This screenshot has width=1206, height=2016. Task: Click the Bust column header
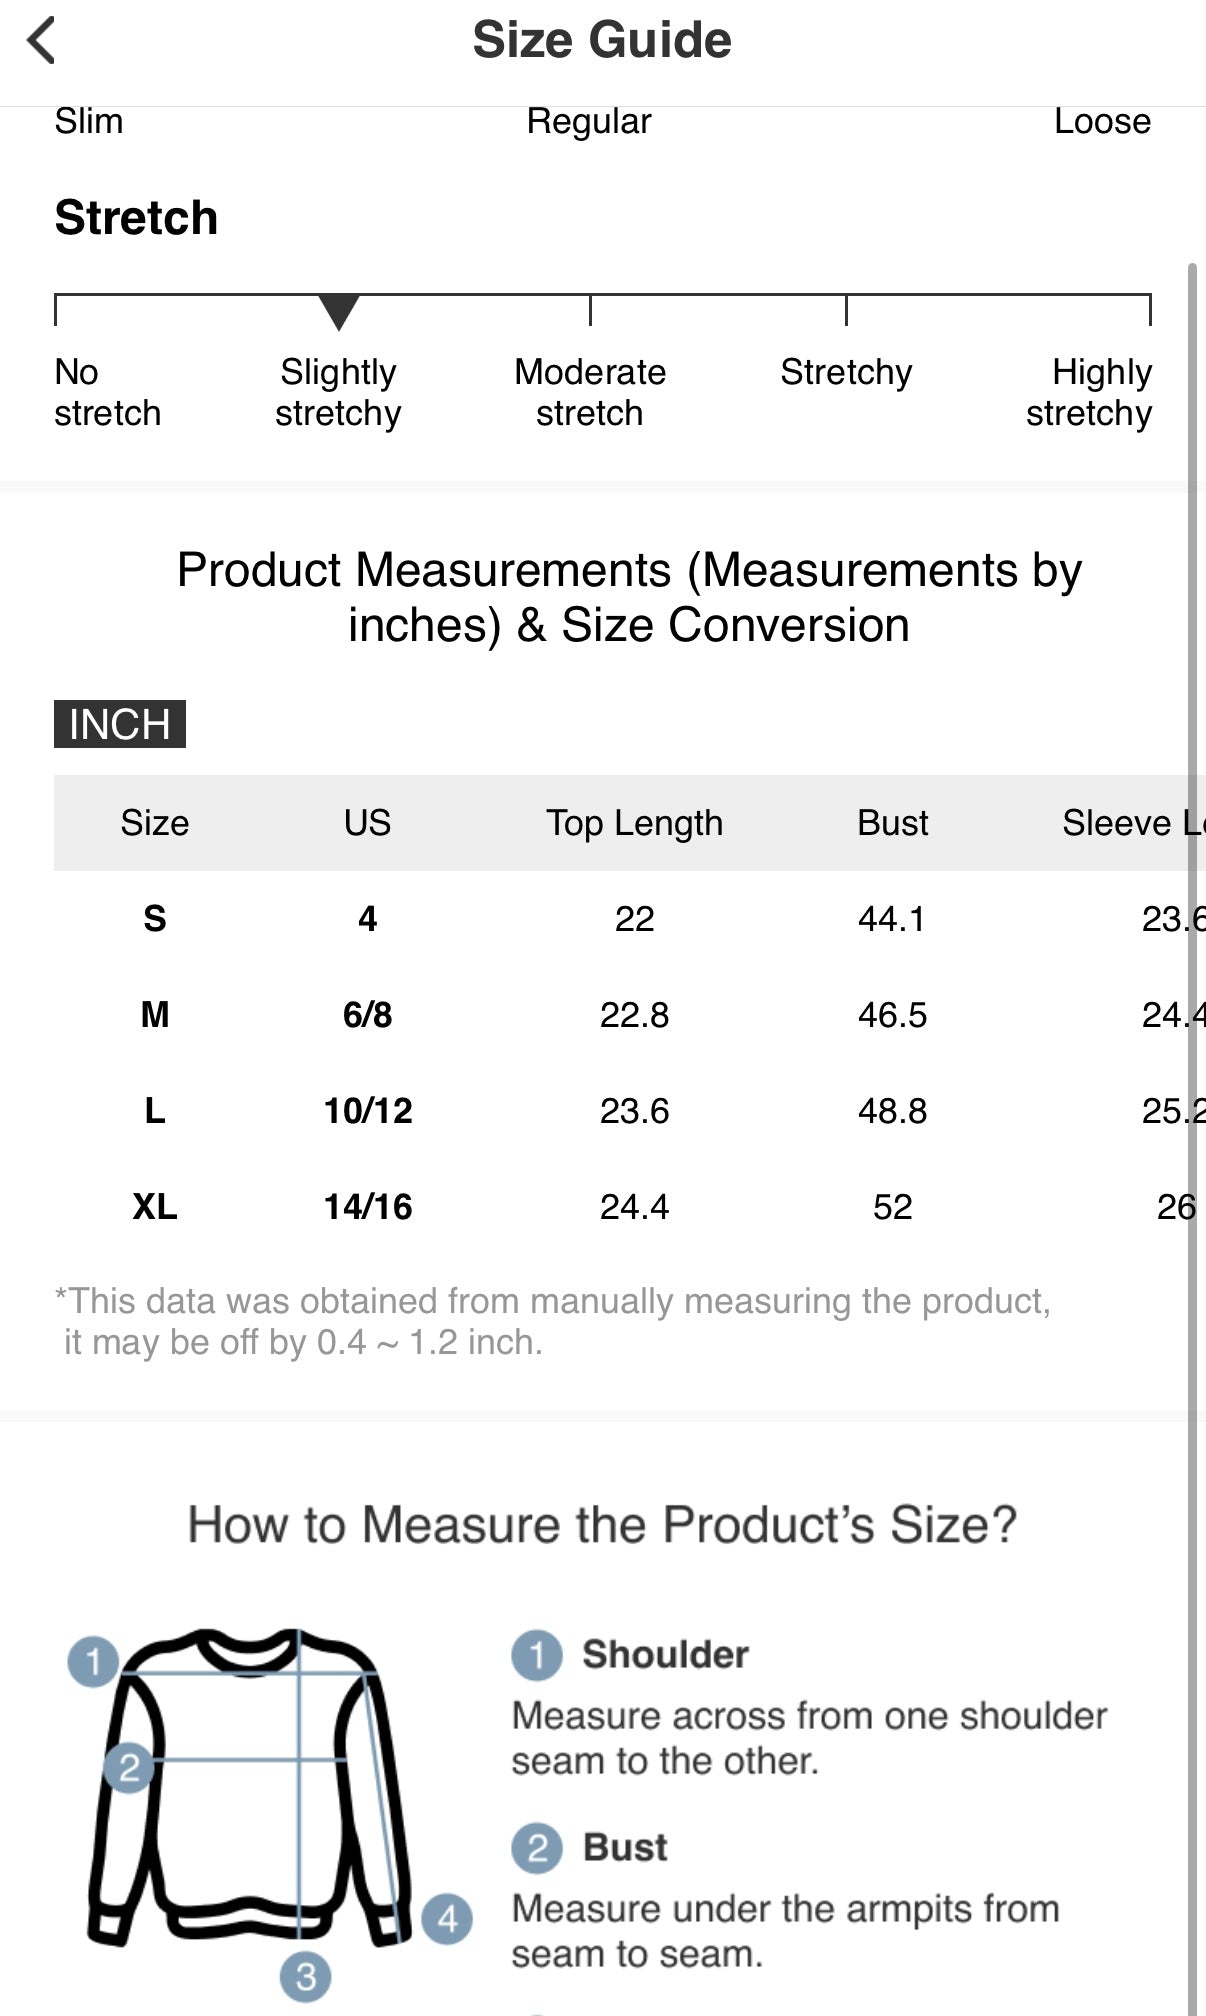click(x=892, y=823)
